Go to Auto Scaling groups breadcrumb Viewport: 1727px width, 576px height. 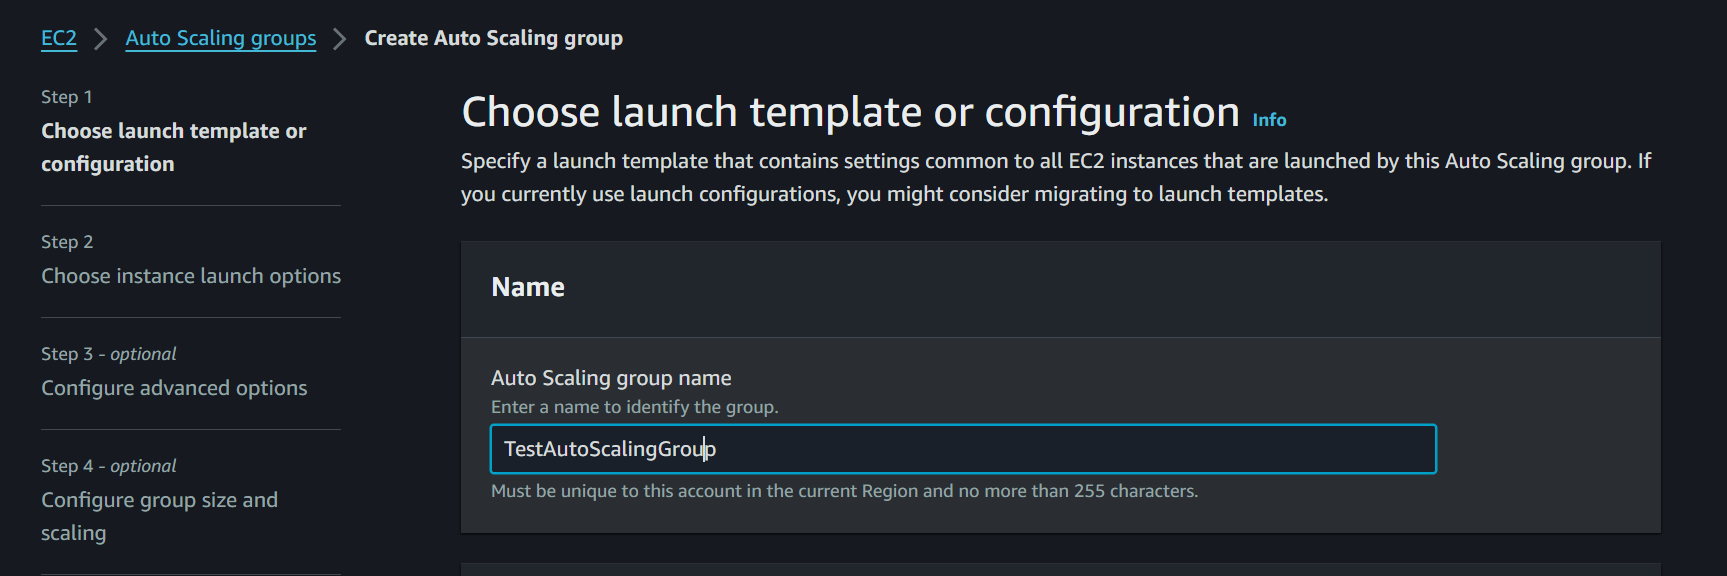pos(221,38)
